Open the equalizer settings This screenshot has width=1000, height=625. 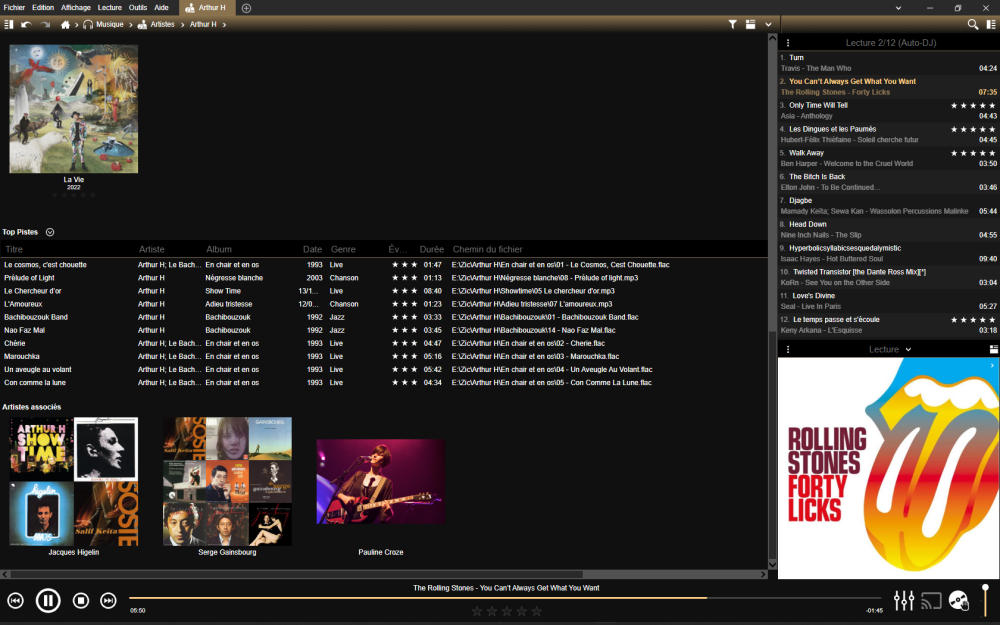904,600
